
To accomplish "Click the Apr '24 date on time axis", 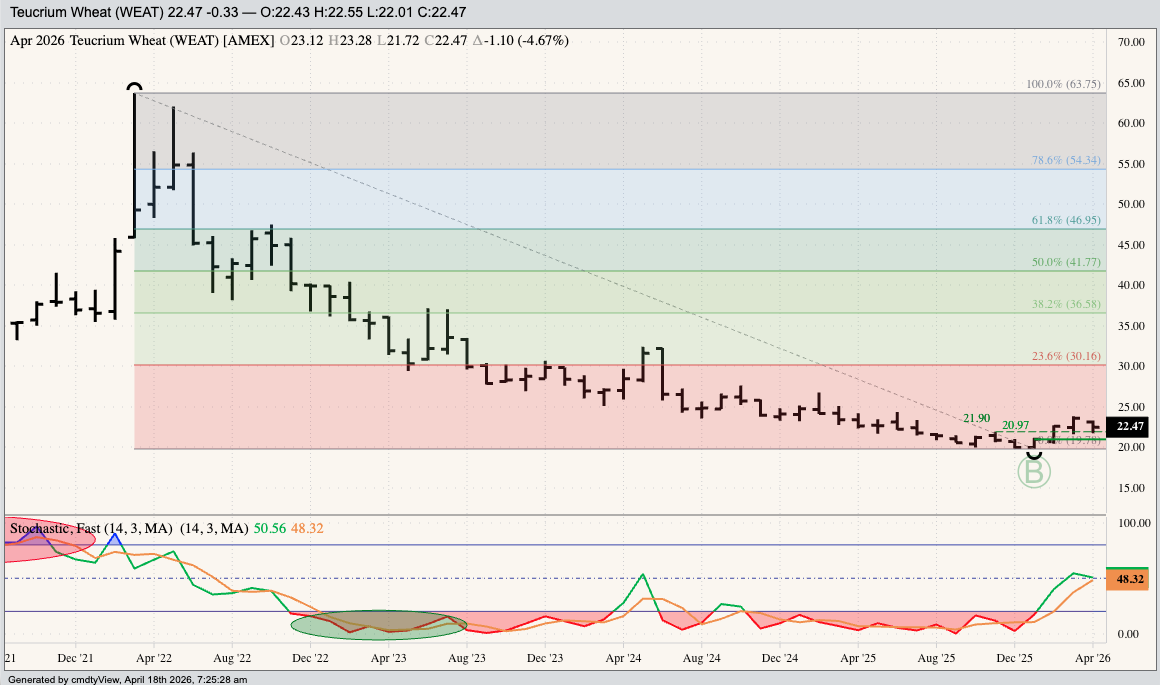I will 624,659.
